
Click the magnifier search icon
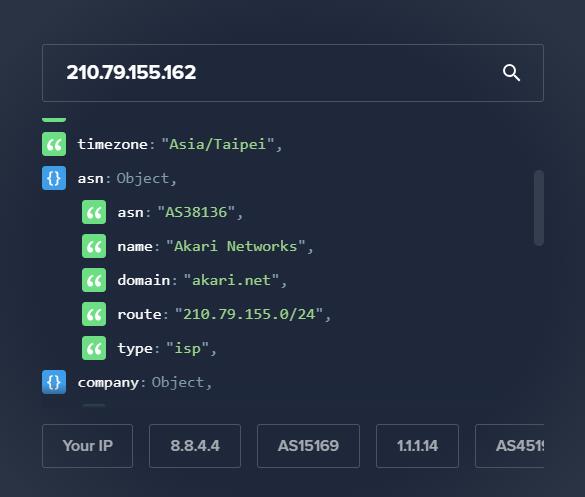coord(511,72)
